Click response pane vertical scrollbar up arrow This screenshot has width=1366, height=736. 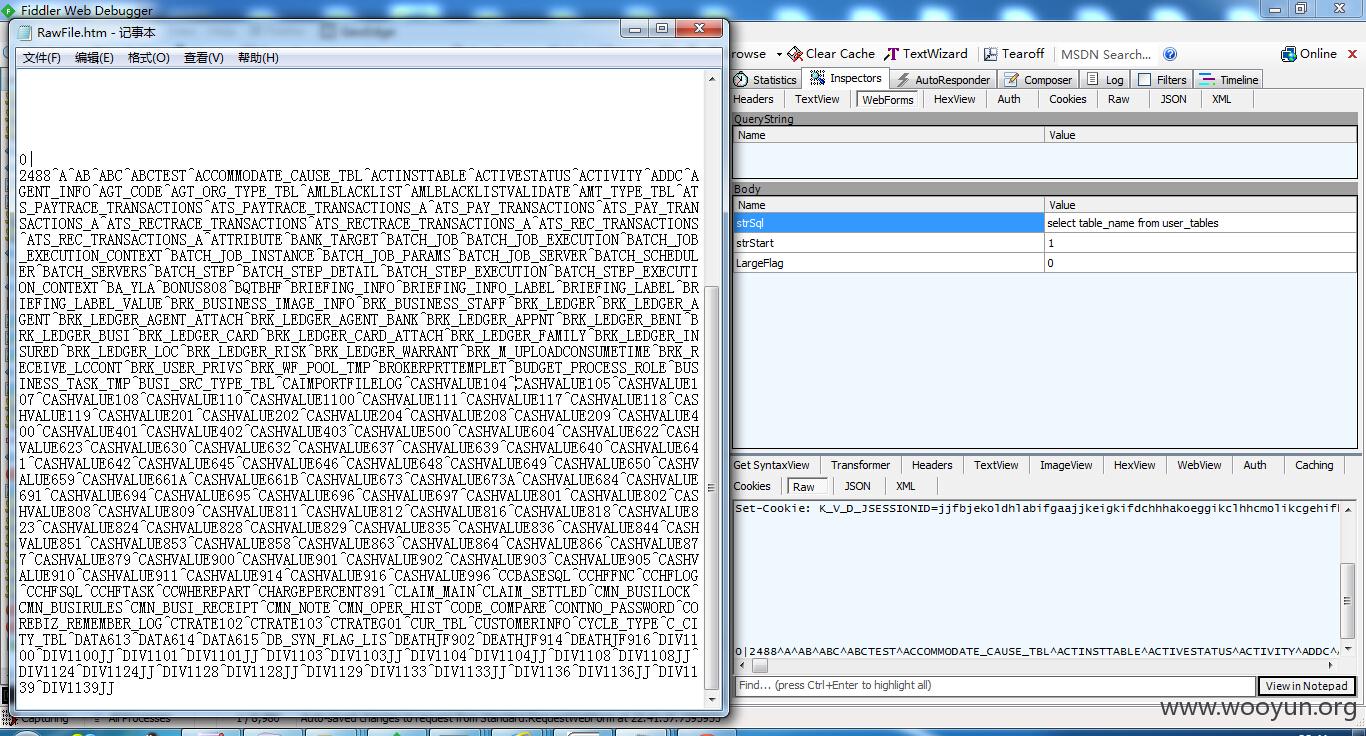pos(1349,509)
